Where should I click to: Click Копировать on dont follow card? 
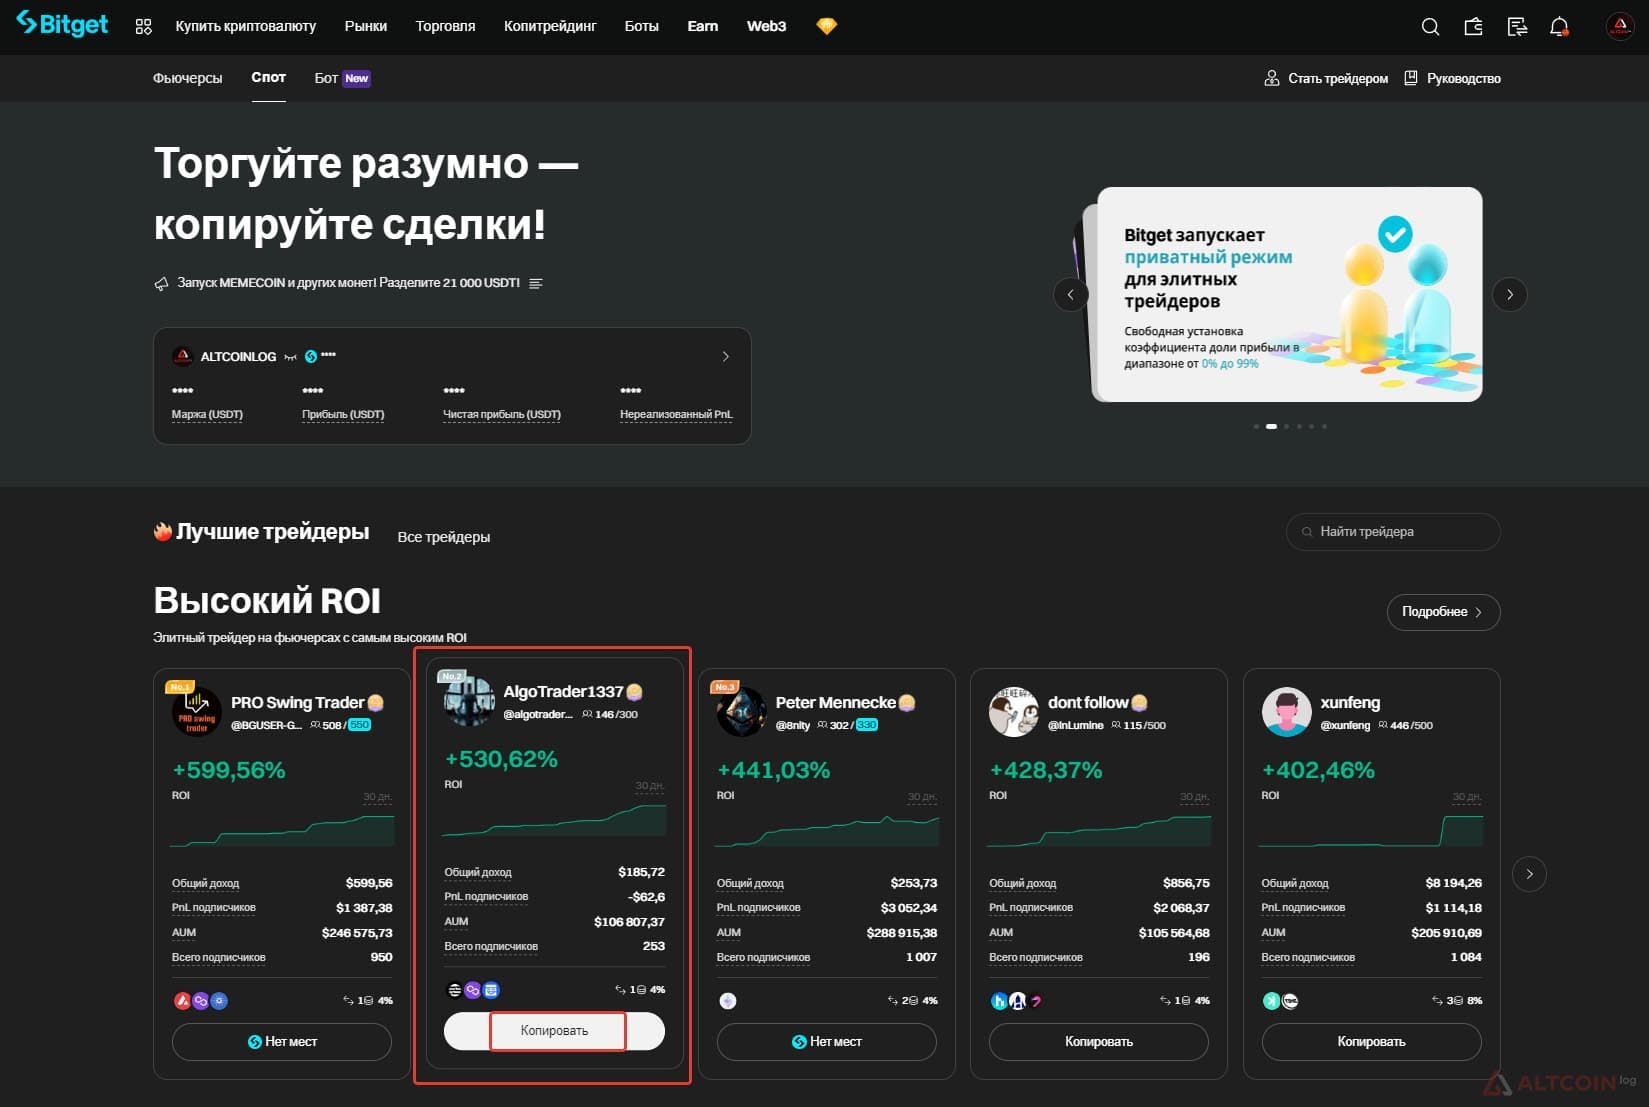click(1098, 1042)
